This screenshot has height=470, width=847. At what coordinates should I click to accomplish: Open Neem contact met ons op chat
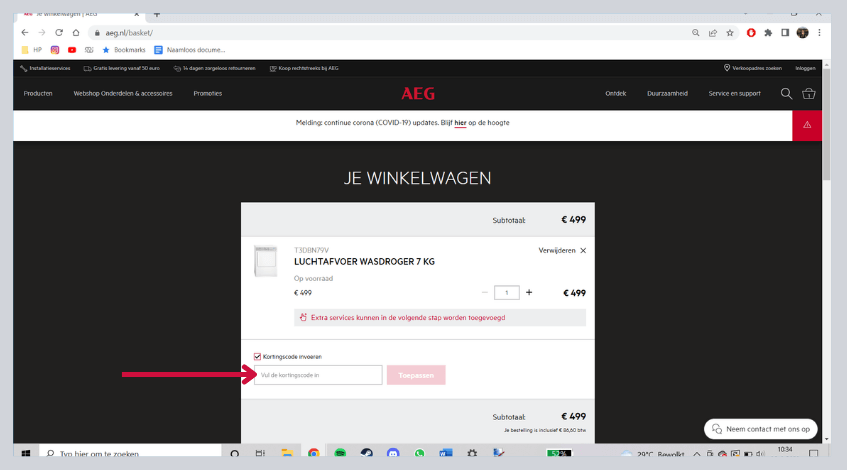point(761,429)
